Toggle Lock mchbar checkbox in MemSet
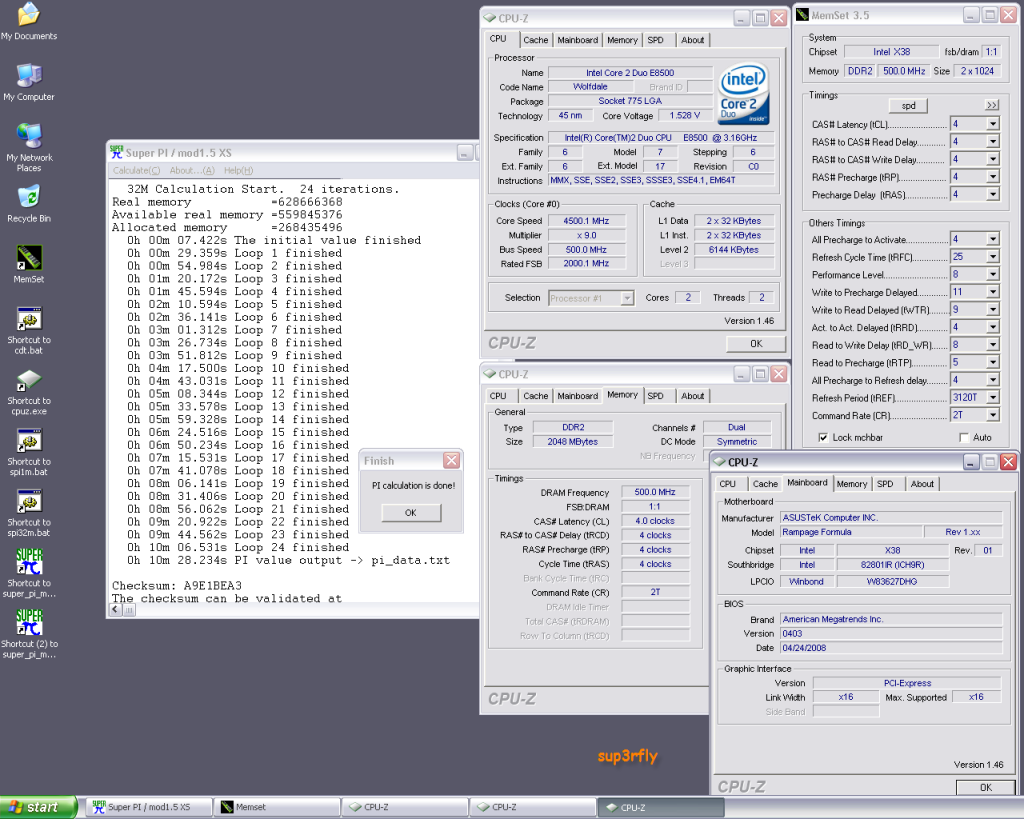This screenshot has height=819, width=1024. (x=823, y=438)
